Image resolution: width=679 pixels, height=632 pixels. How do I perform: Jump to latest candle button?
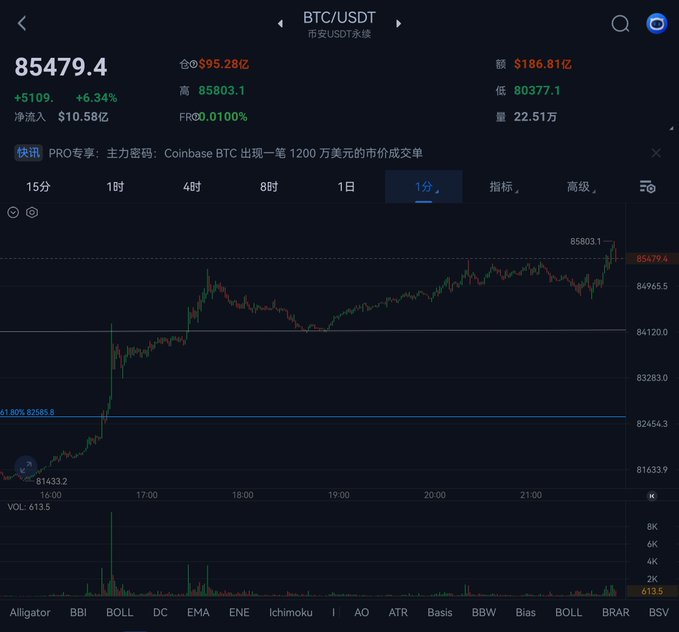pos(651,496)
